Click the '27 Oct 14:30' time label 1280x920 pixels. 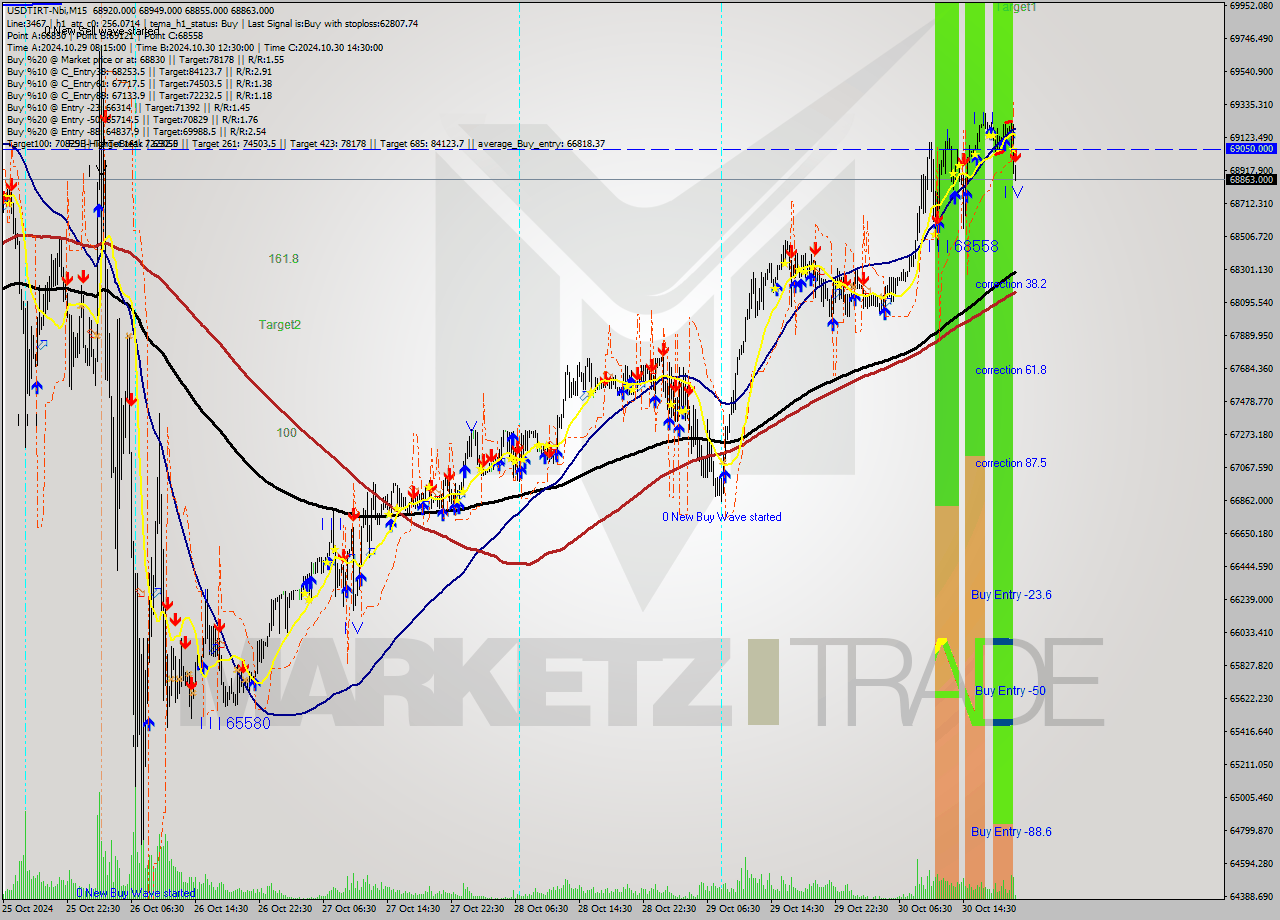413,909
